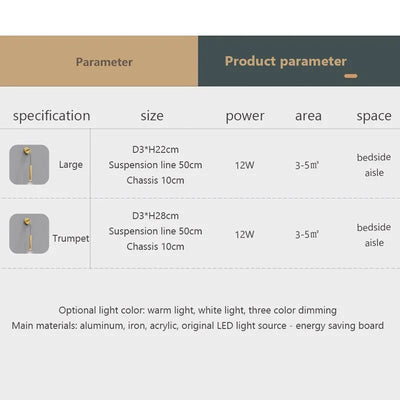The width and height of the screenshot is (400, 400).
Task: Select the Trumpet specification label
Action: pyautogui.click(x=71, y=239)
